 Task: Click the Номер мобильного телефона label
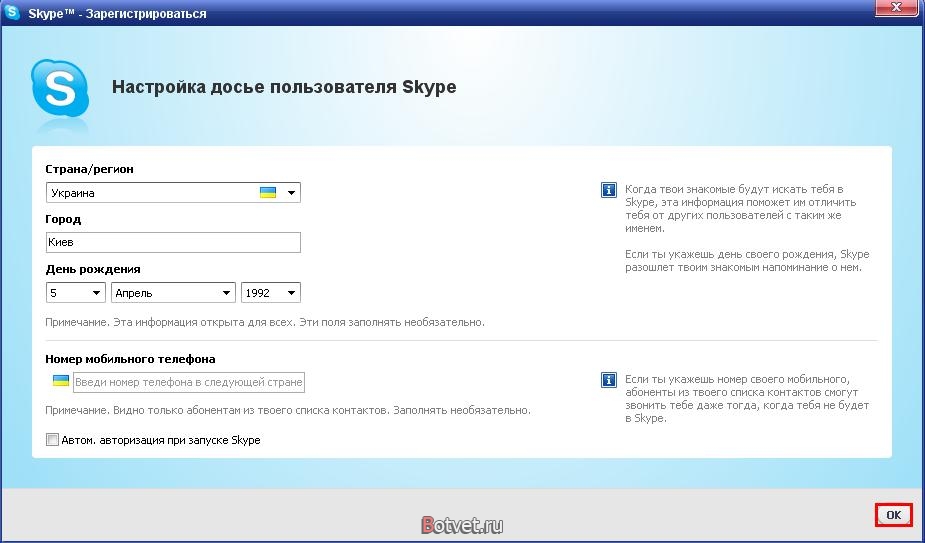coord(130,359)
